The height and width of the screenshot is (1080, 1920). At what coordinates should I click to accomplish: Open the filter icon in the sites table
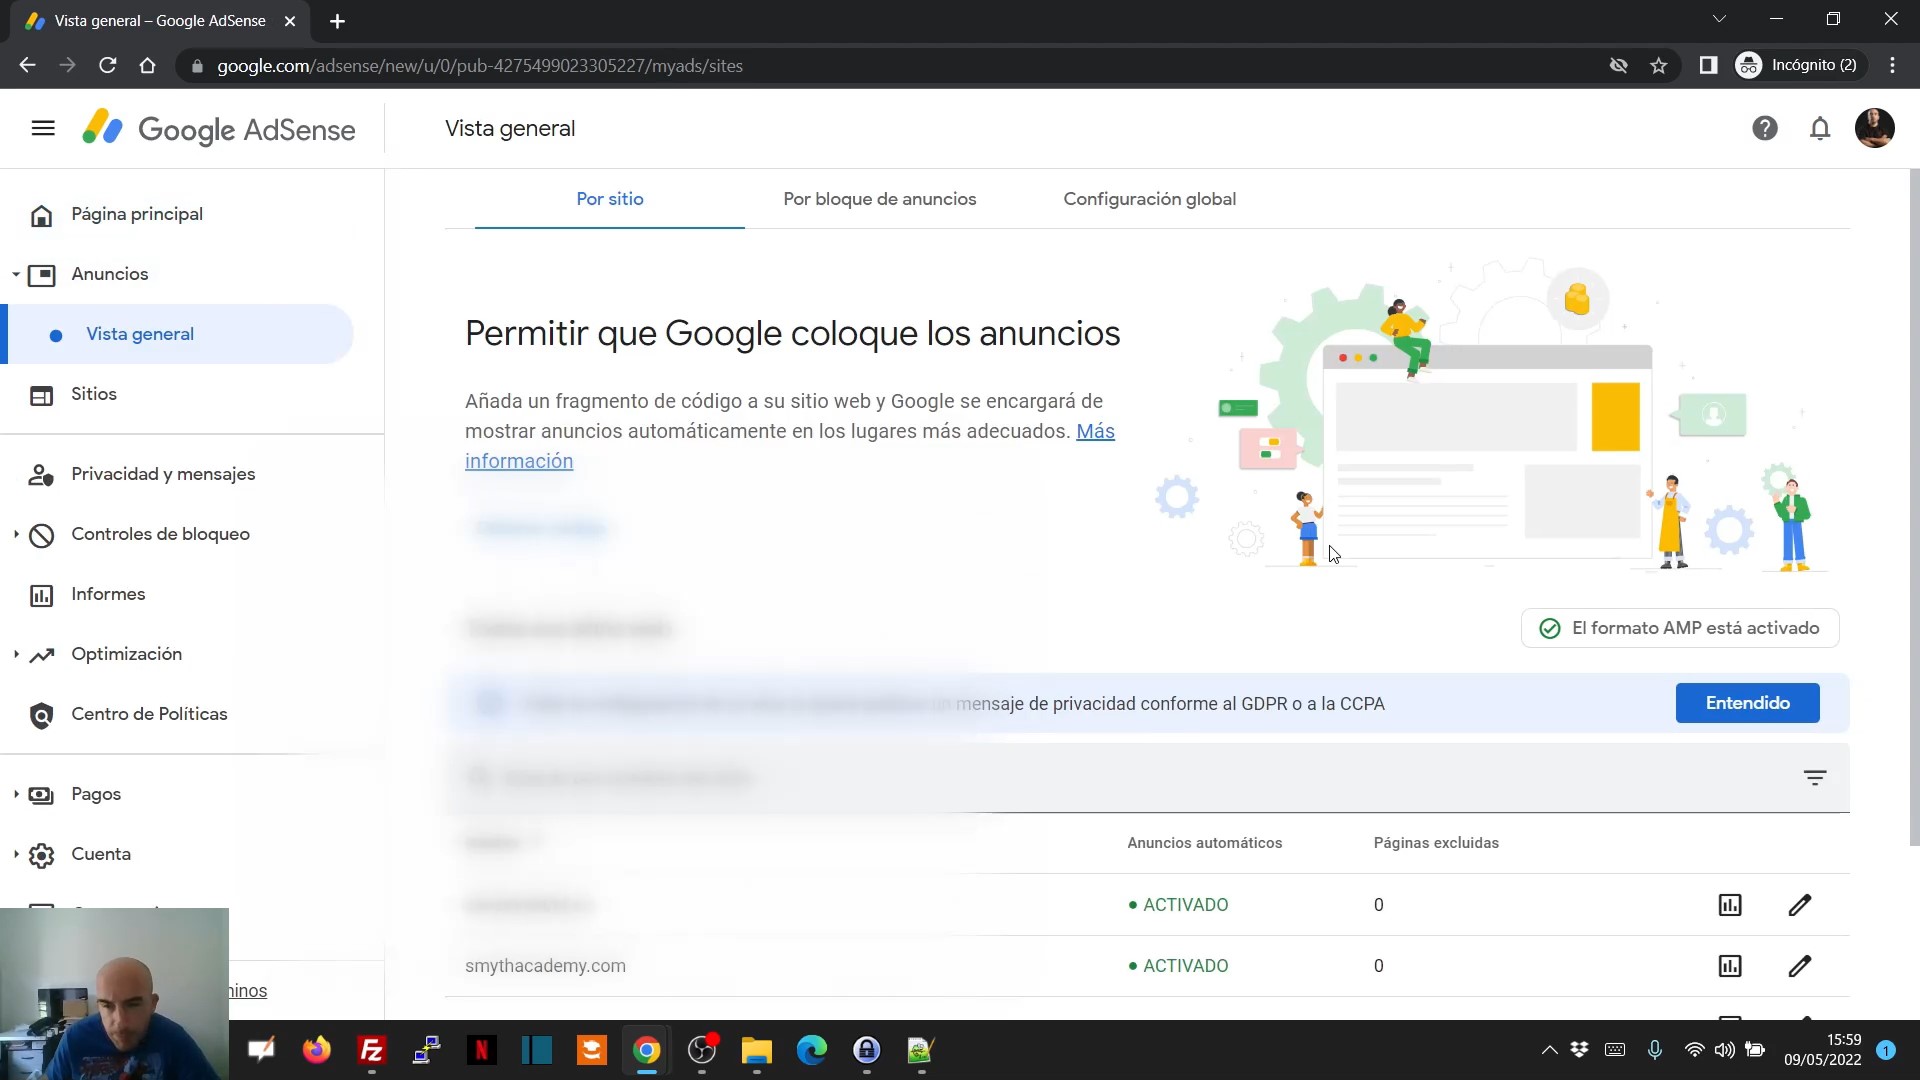click(1814, 778)
